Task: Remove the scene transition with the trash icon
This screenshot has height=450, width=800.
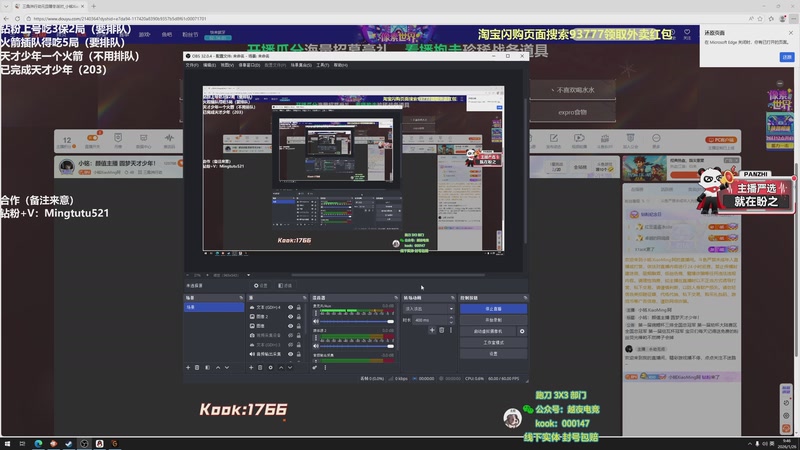Action: point(442,330)
